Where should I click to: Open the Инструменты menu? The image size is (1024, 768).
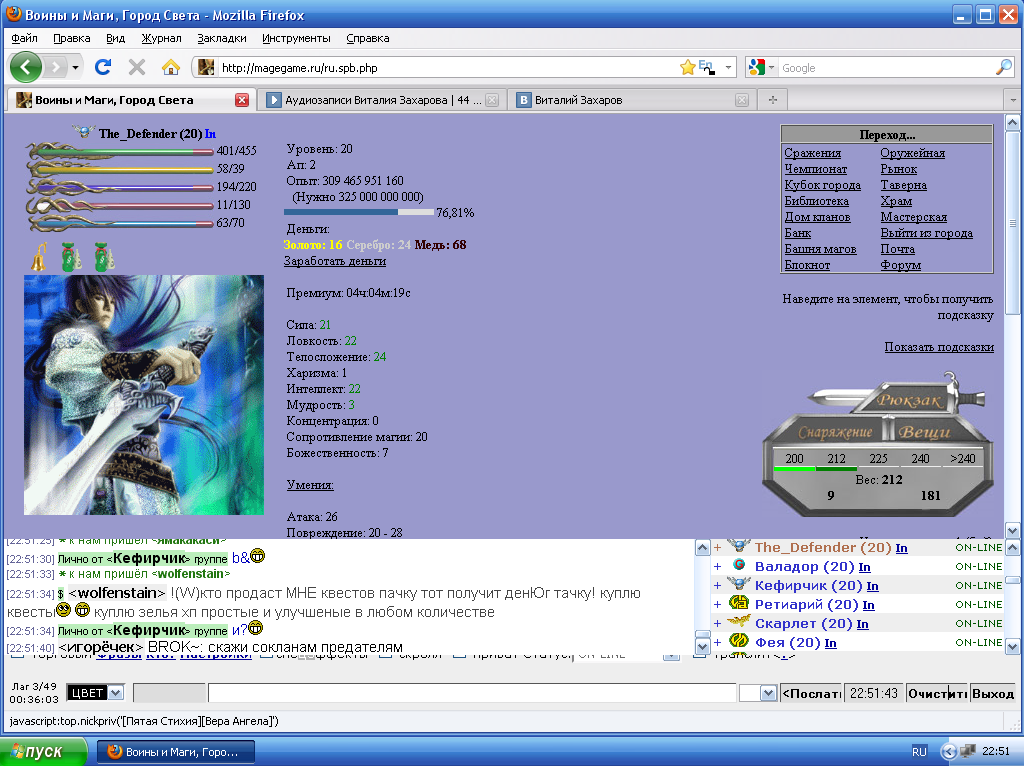click(296, 38)
